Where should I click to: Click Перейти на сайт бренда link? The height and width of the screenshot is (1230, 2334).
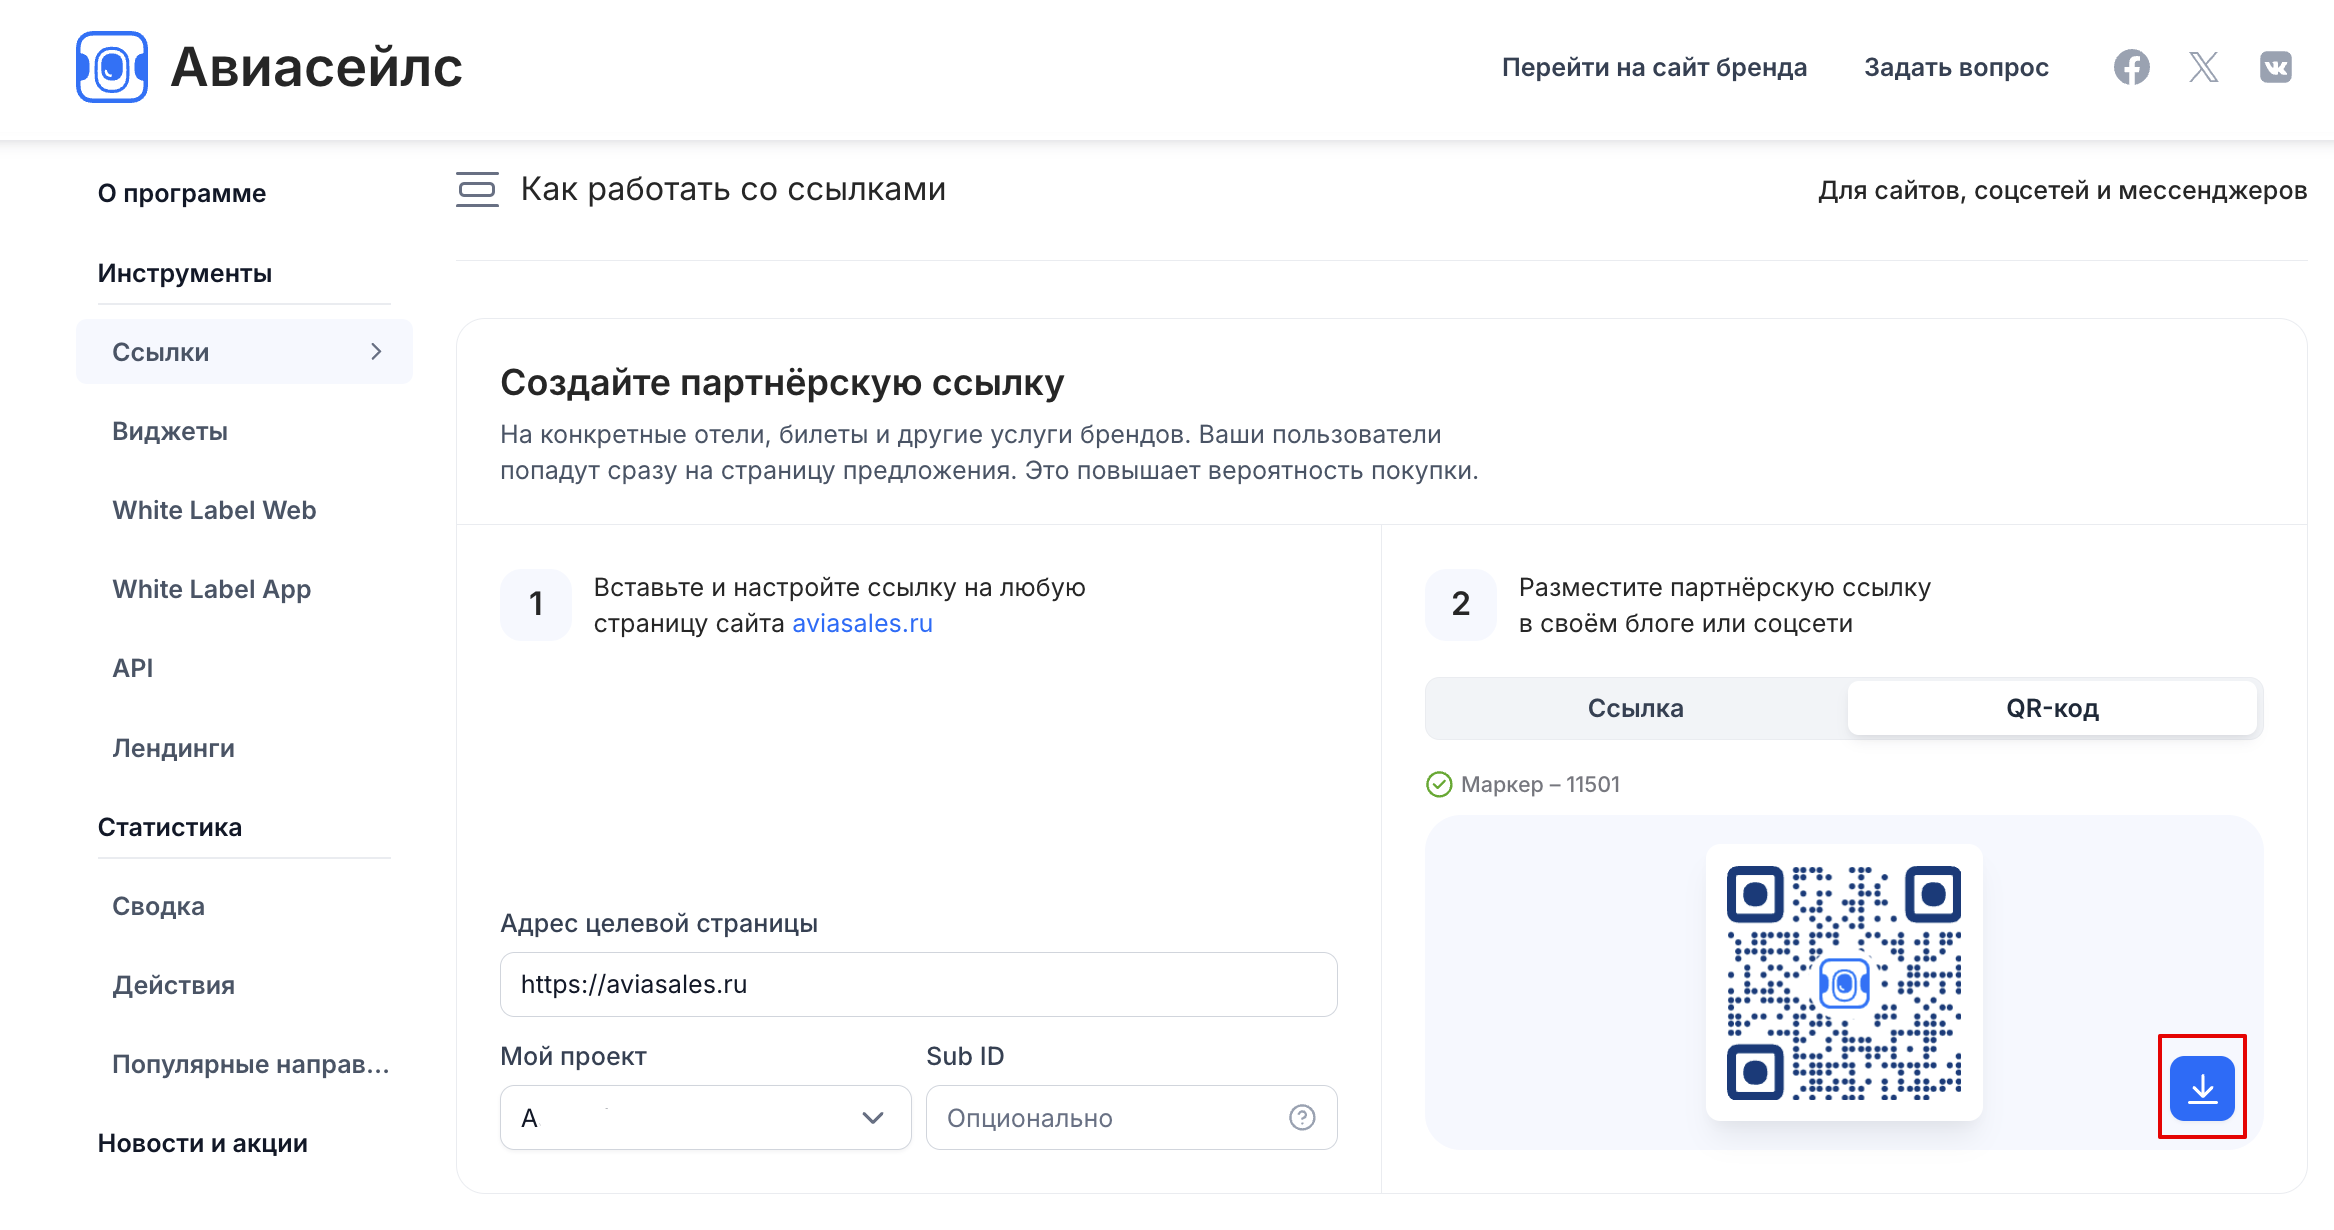(x=1654, y=67)
